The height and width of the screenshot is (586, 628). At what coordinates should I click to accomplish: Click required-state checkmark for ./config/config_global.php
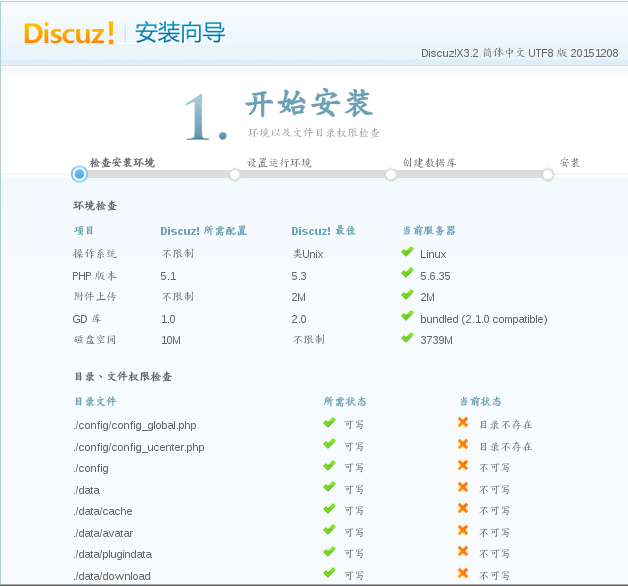click(x=329, y=423)
